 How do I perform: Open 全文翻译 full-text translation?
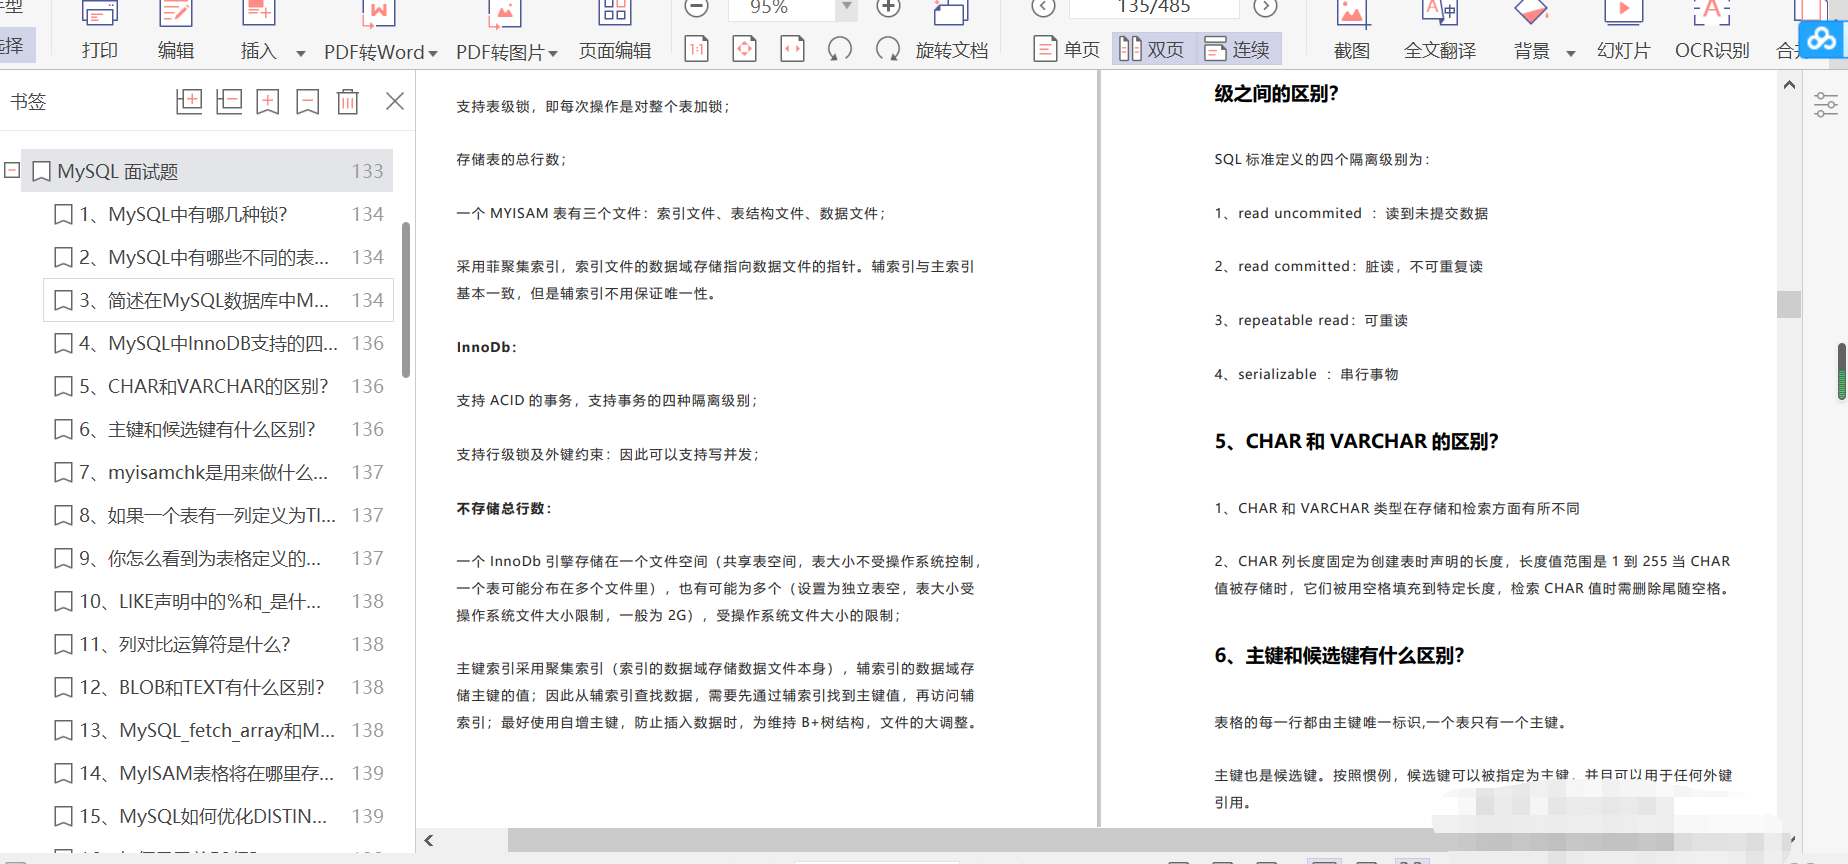1440,31
